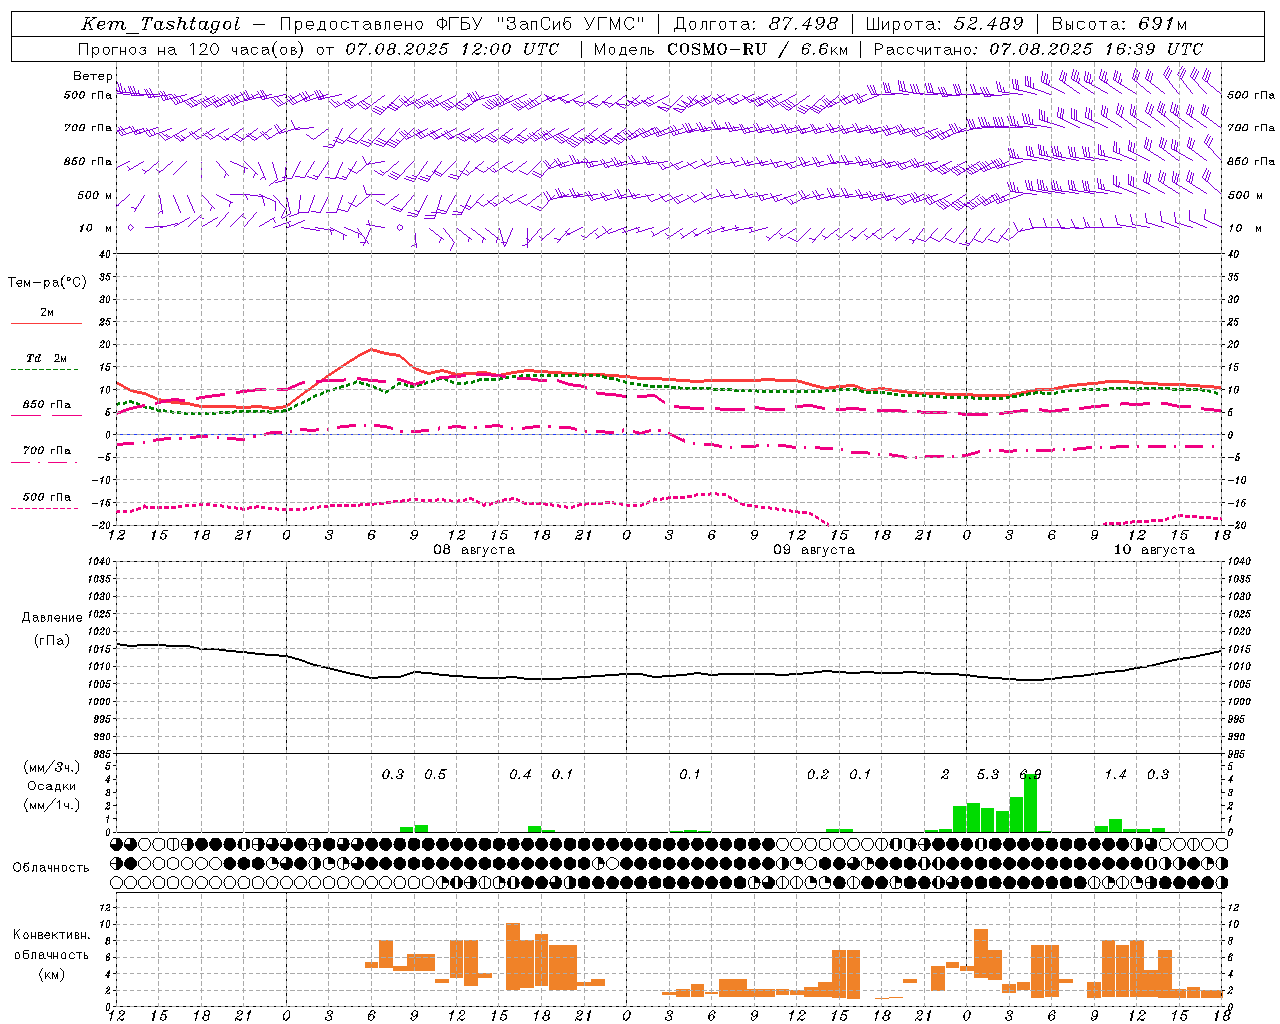The height and width of the screenshot is (1024, 1280).
Task: Click the Давление pressure panel label
Action: click(52, 618)
